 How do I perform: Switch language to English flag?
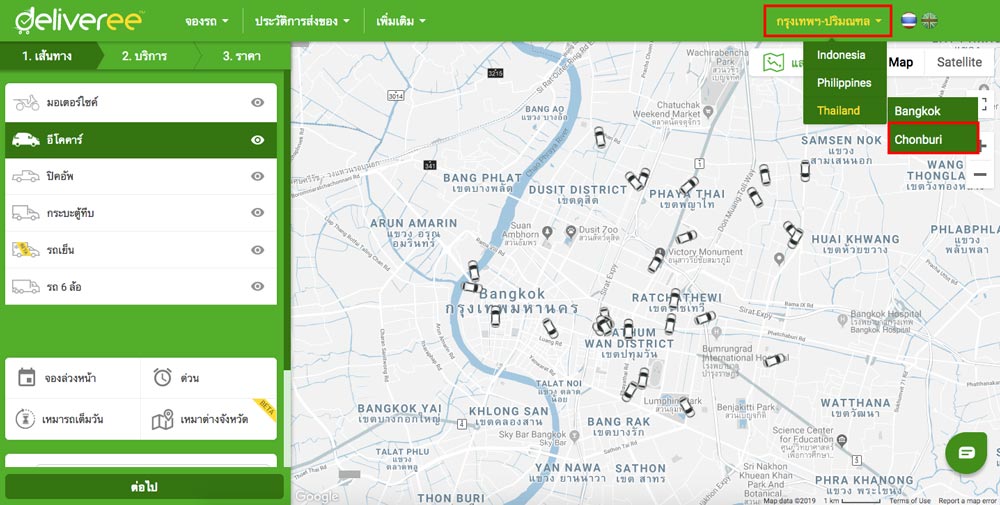click(x=930, y=21)
